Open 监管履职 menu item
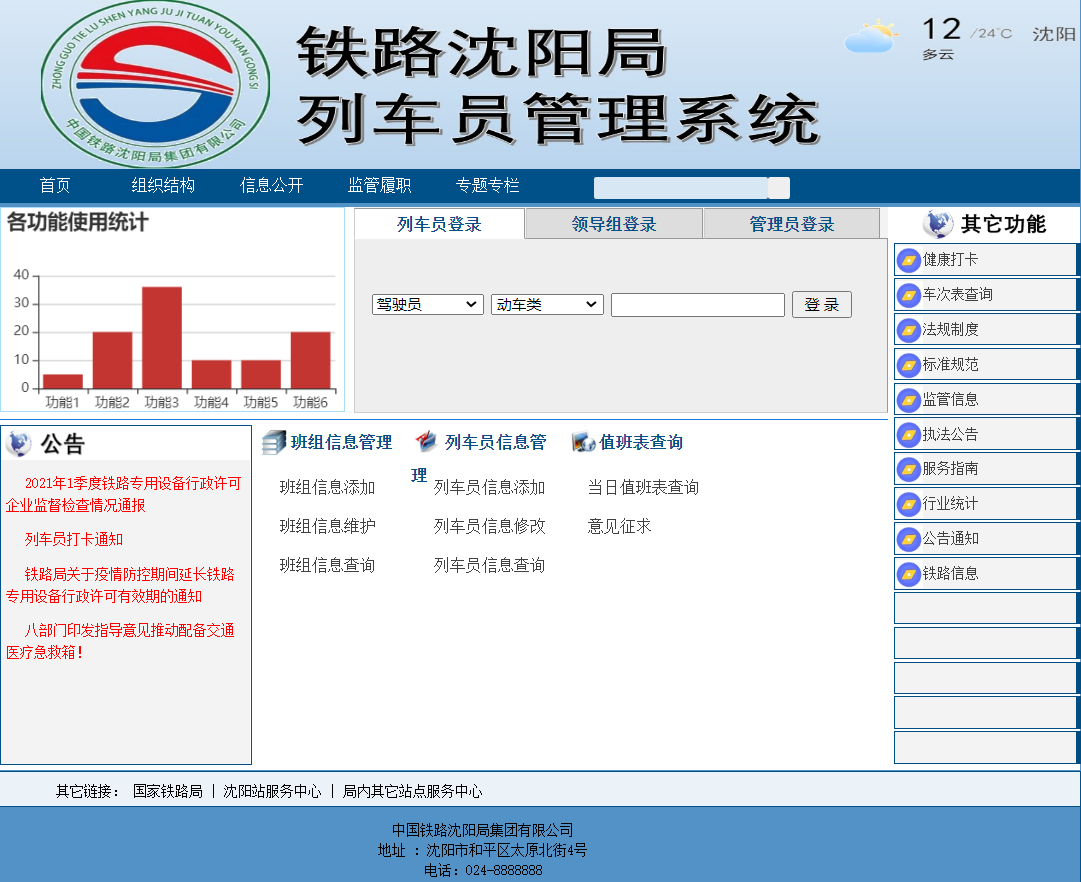Viewport: 1081px width, 882px height. coord(379,186)
